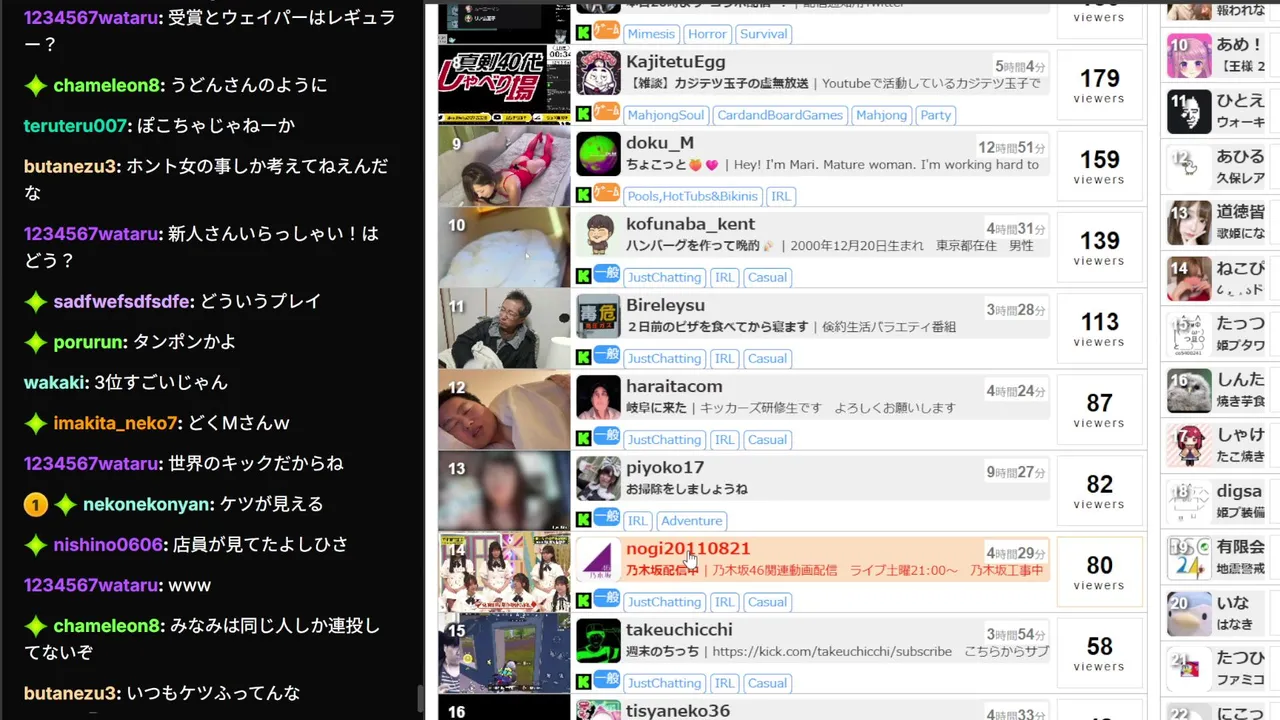This screenshot has width=1280, height=720.
Task: Open KajitetuEgg's profile avatar
Action: click(598, 73)
